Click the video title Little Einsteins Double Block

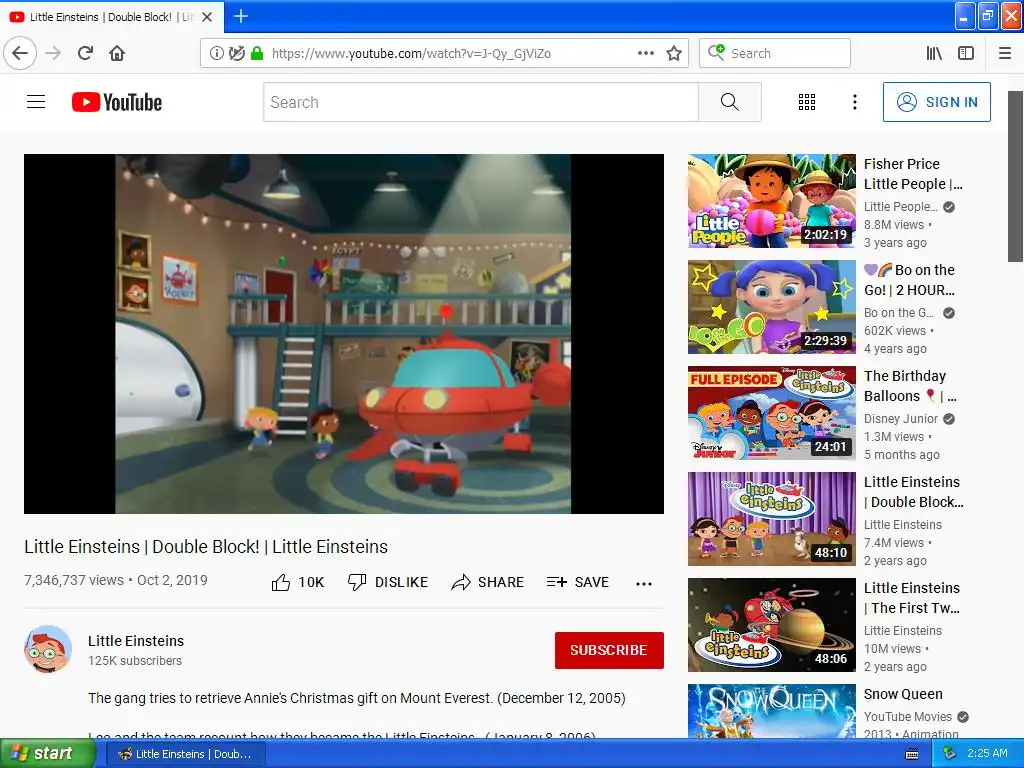206,547
